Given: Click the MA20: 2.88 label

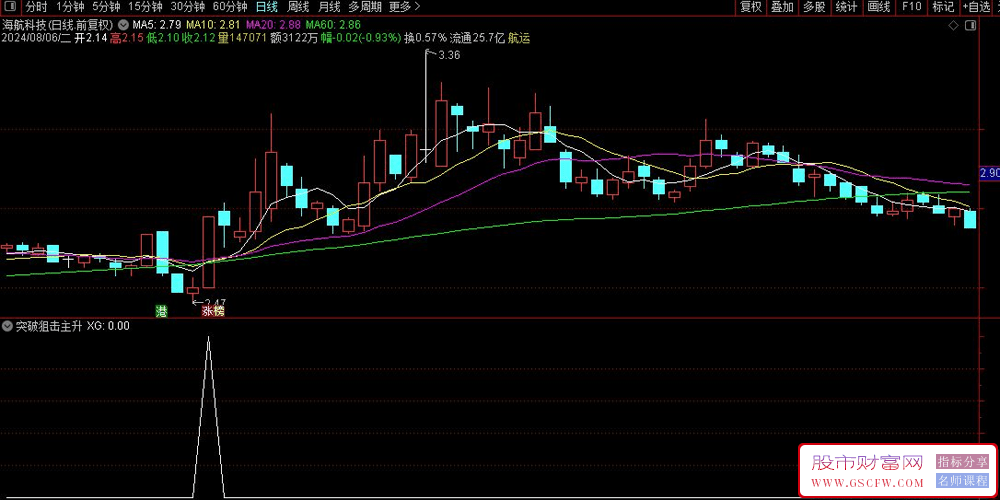Looking at the screenshot, I should coord(272,25).
